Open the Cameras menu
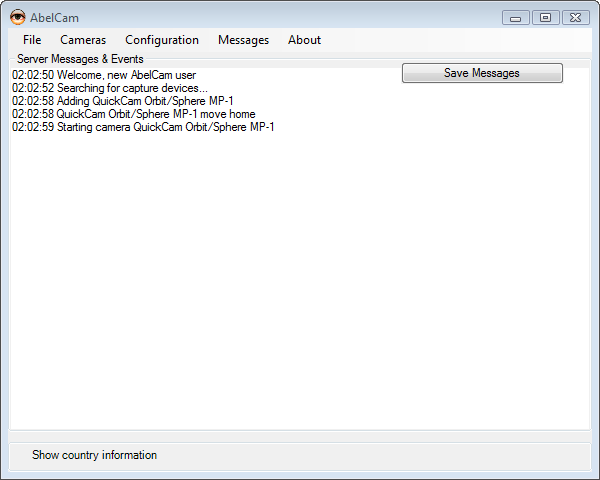Image resolution: width=600 pixels, height=480 pixels. (82, 40)
